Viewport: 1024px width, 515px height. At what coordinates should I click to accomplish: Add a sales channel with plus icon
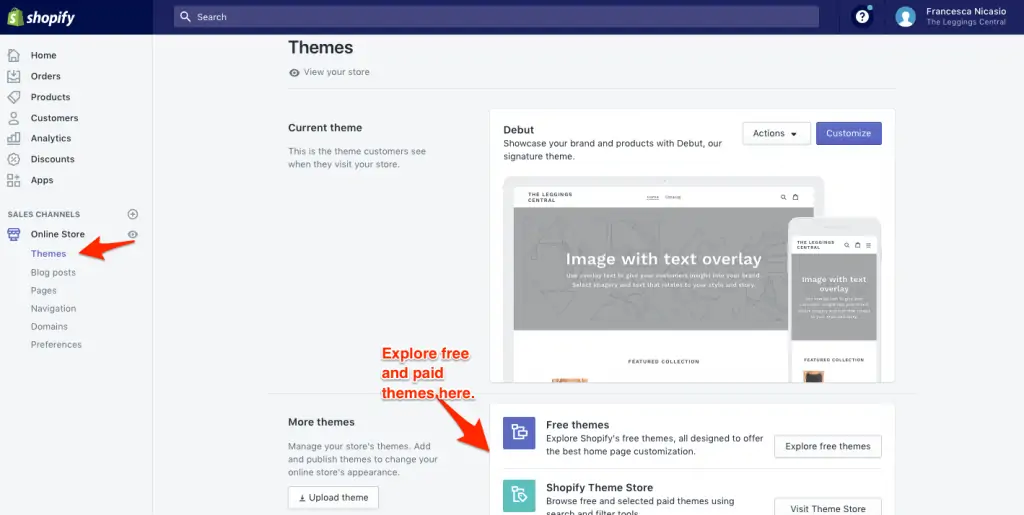(x=133, y=214)
